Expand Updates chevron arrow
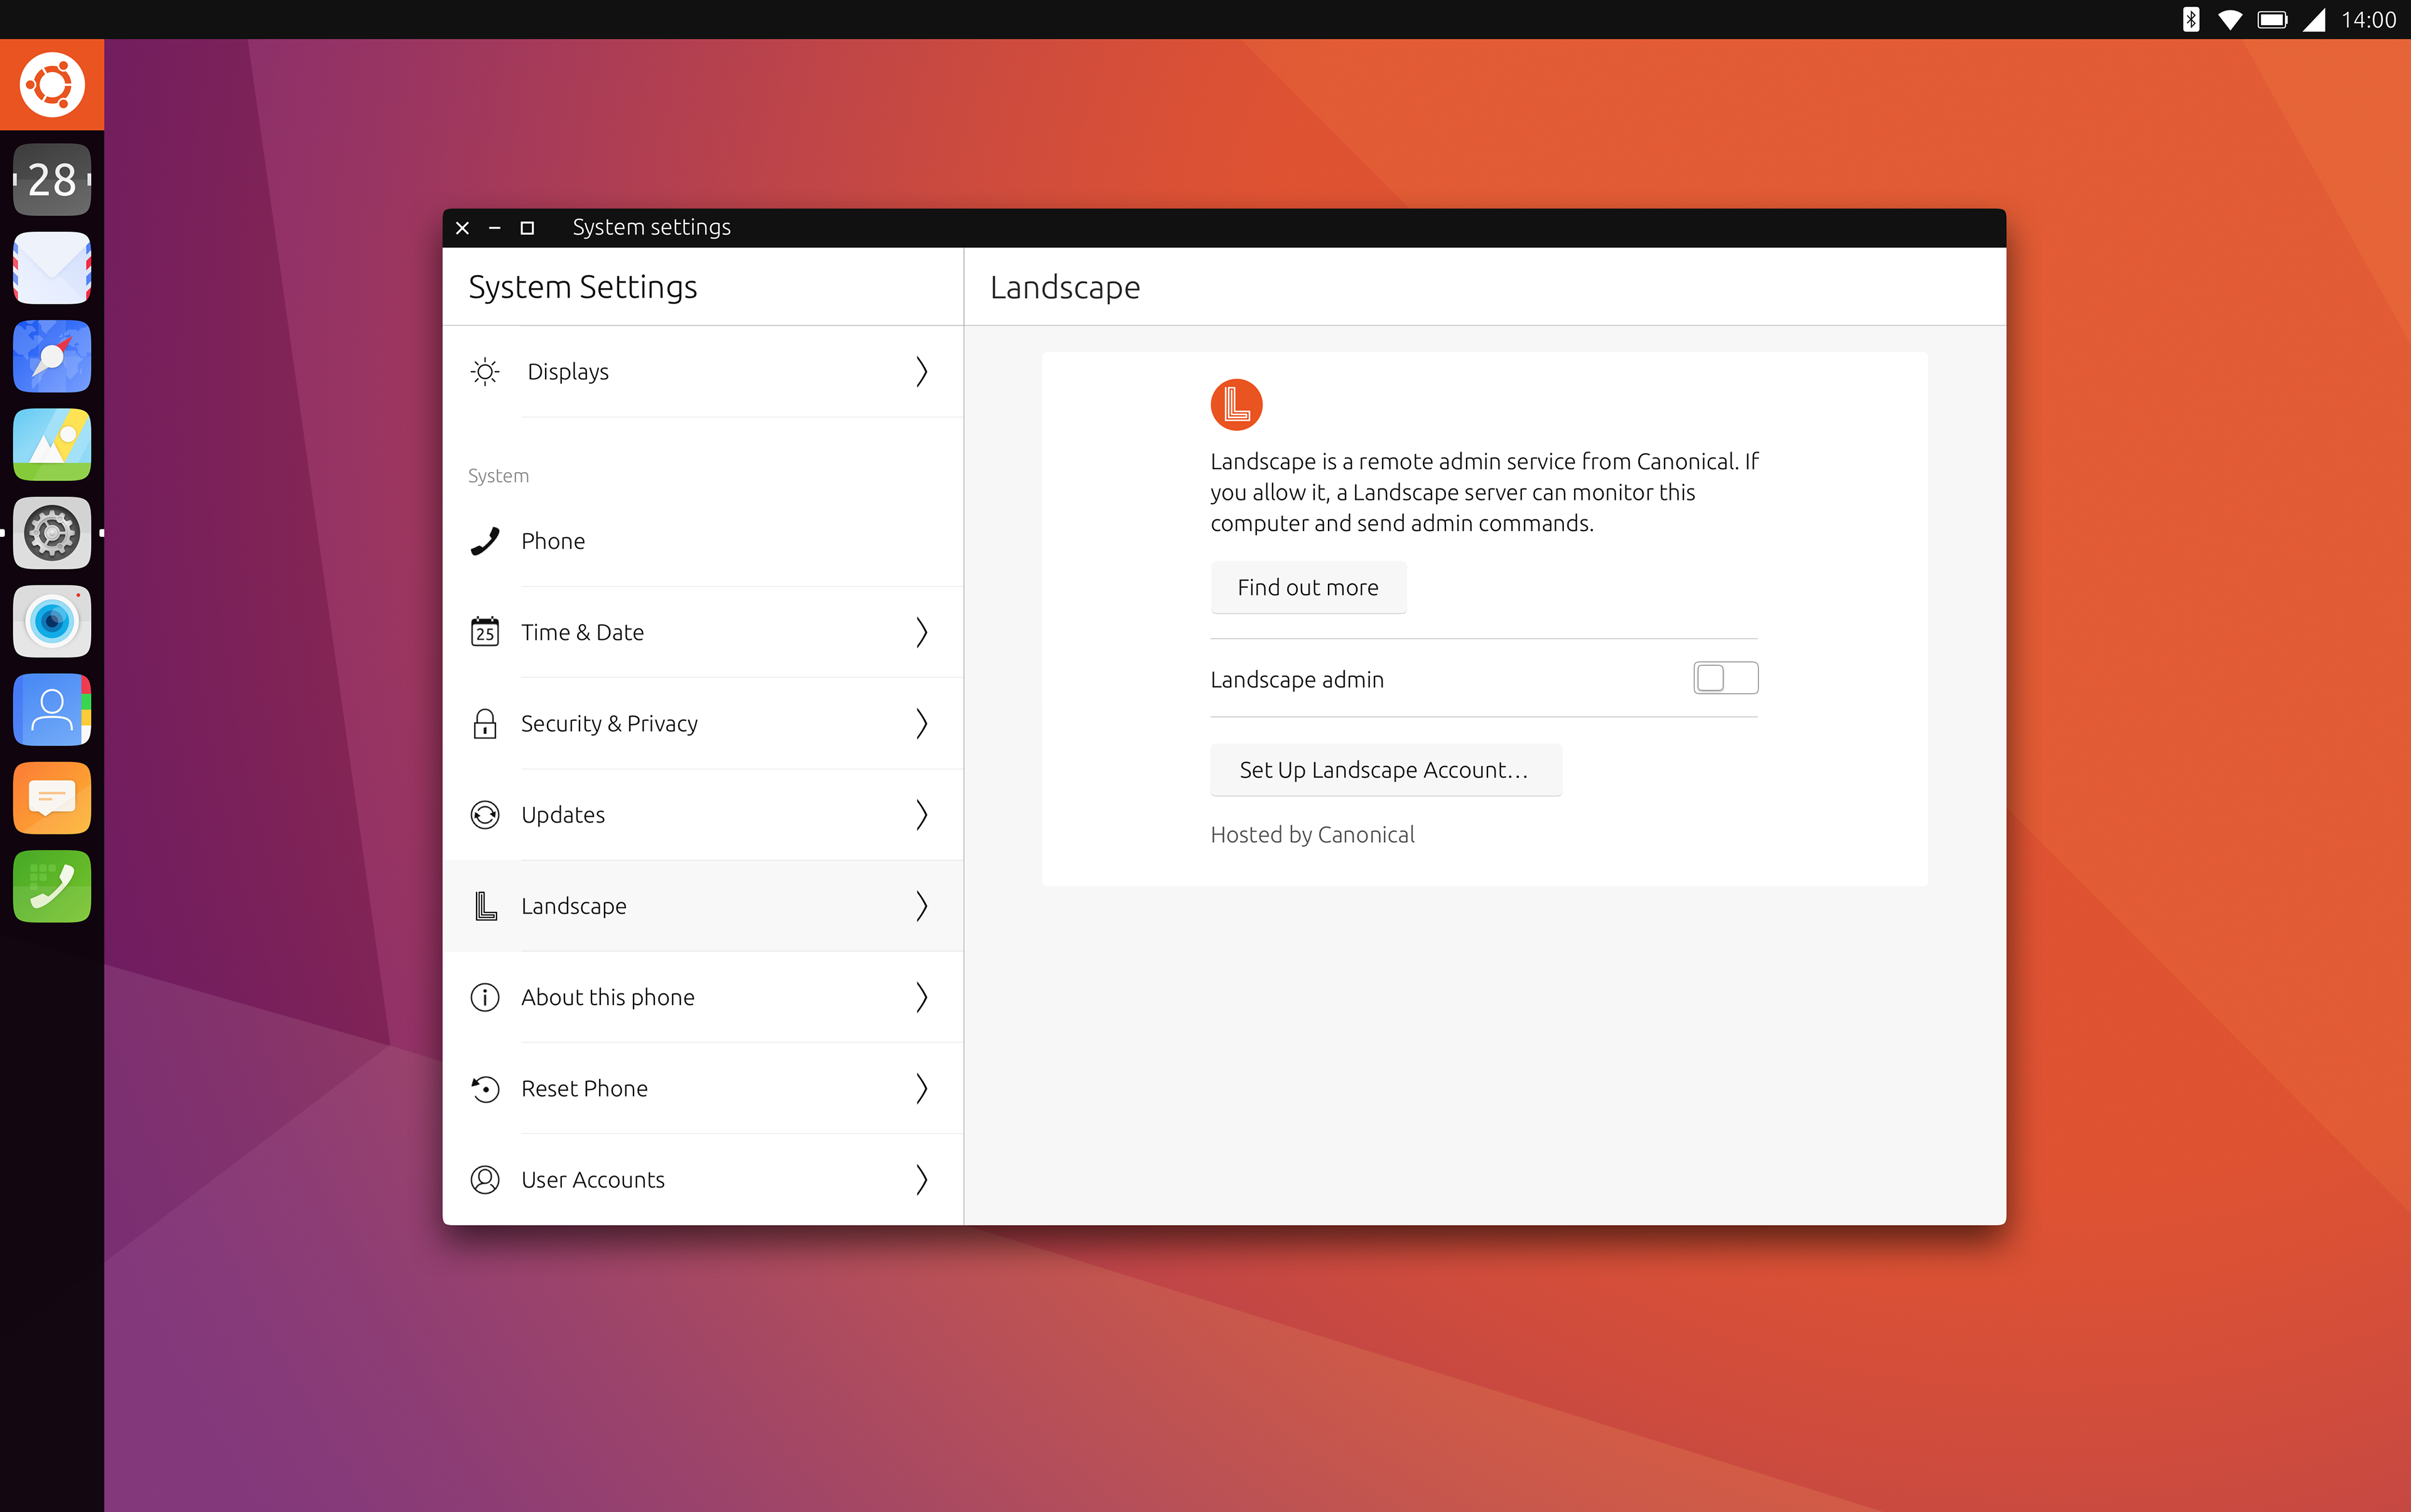Screen dimensions: 2411x1512 [922, 815]
